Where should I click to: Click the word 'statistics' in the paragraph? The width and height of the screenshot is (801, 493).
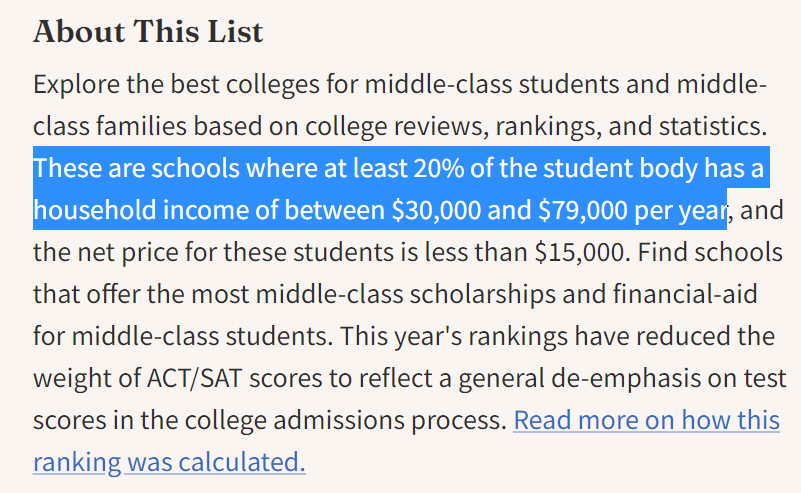(707, 127)
